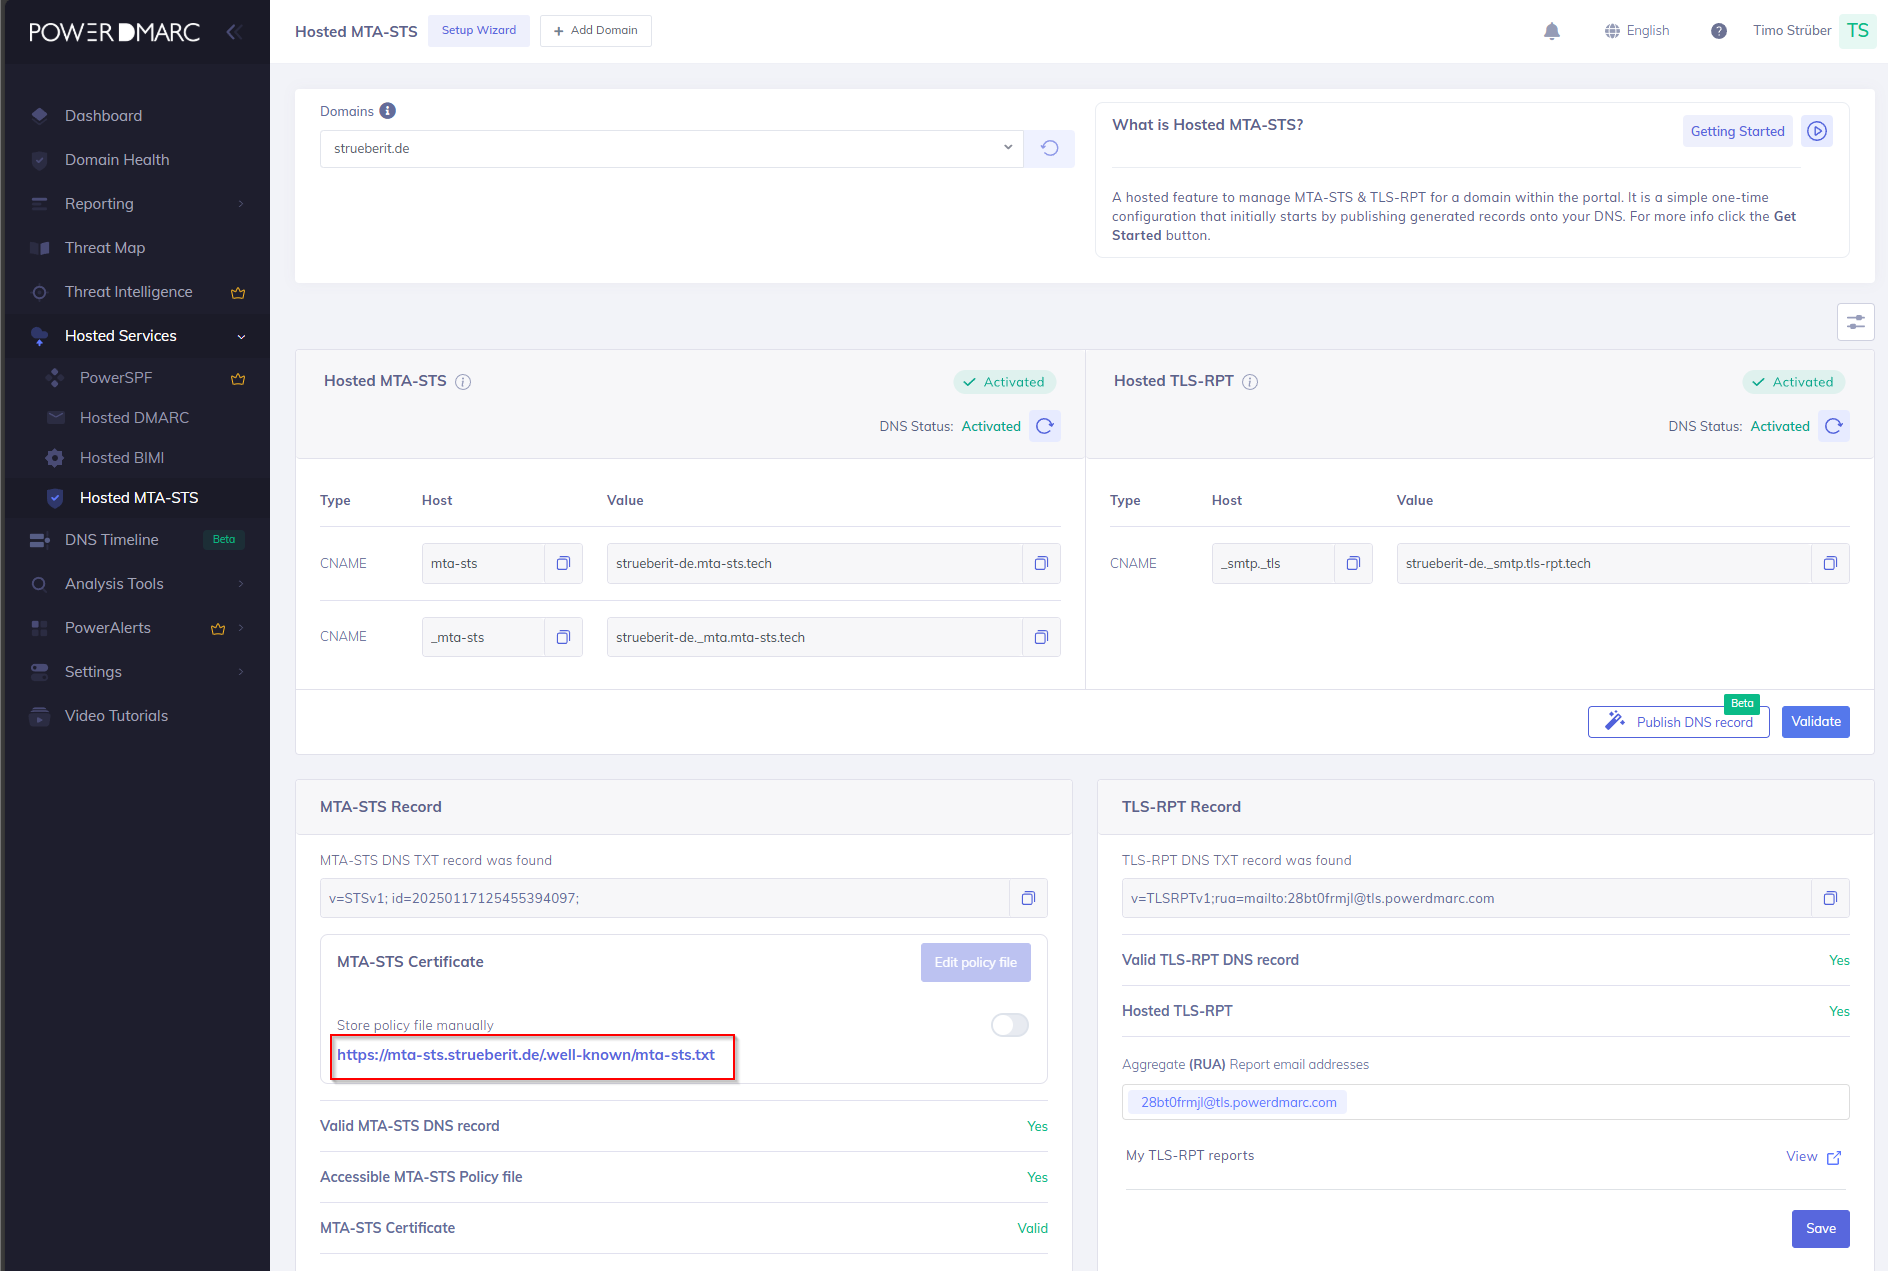The width and height of the screenshot is (1888, 1271).
Task: Open the filter settings sliders icon
Action: point(1855,322)
